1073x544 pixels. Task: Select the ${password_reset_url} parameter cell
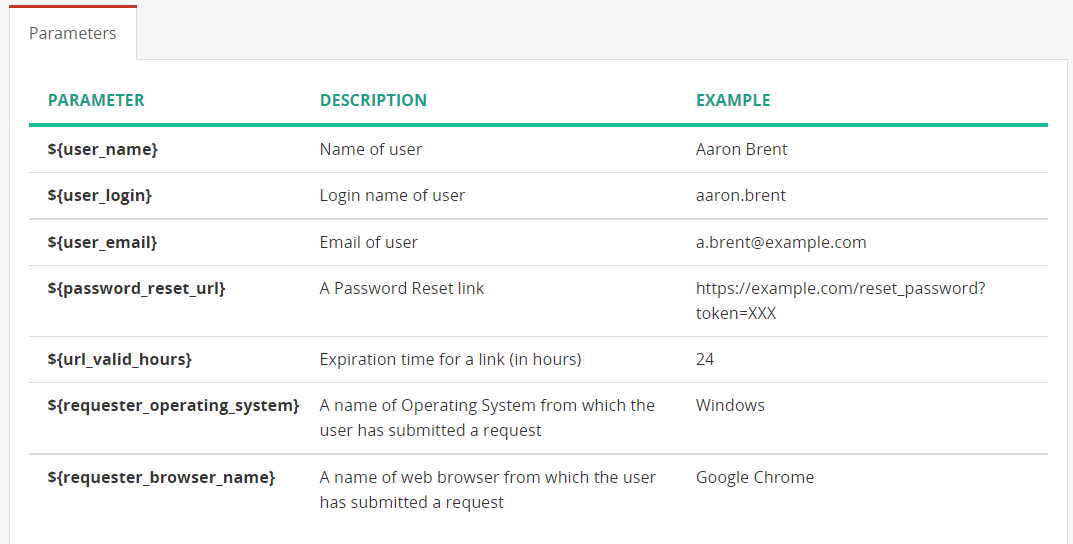click(x=136, y=288)
